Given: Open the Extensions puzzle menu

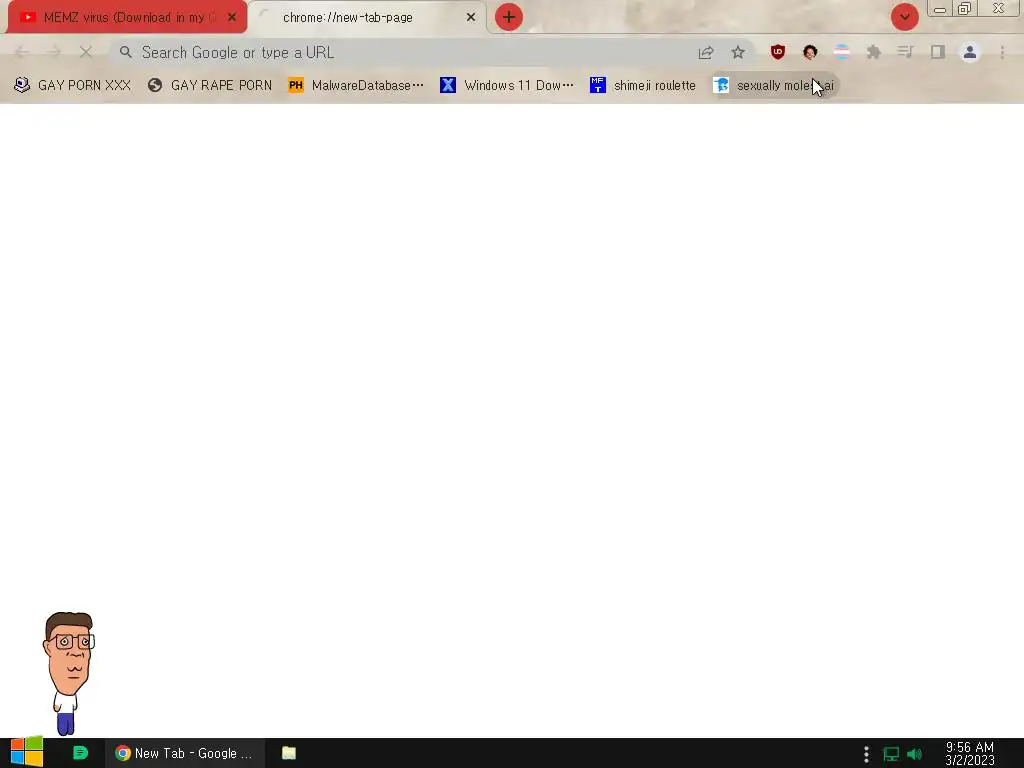Looking at the screenshot, I should pos(874,52).
